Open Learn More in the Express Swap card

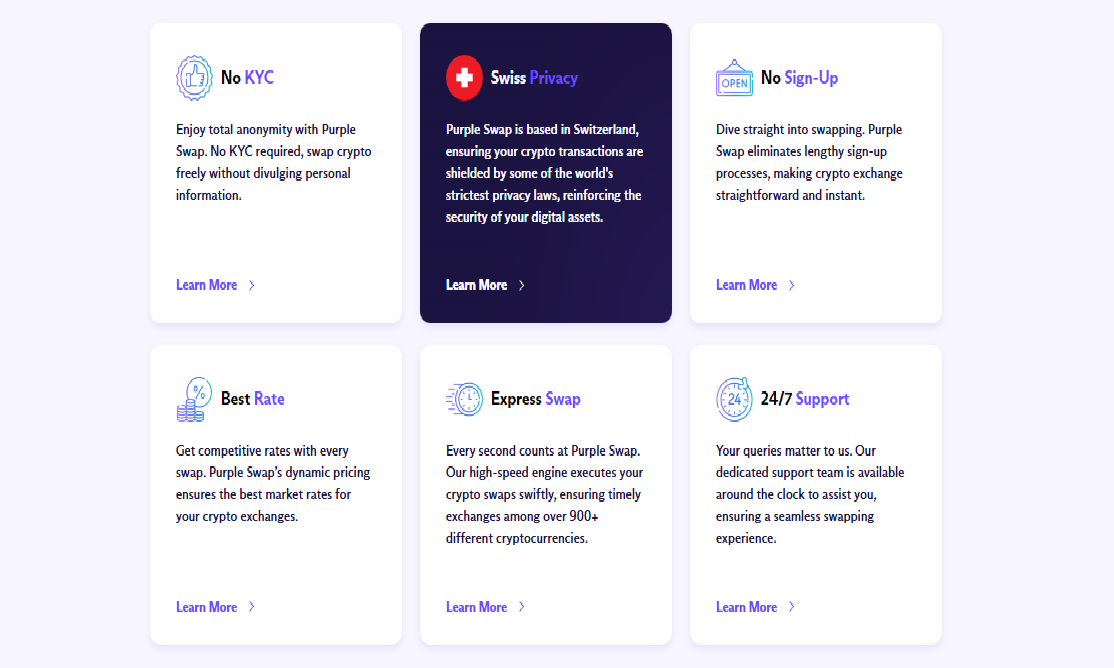(476, 607)
